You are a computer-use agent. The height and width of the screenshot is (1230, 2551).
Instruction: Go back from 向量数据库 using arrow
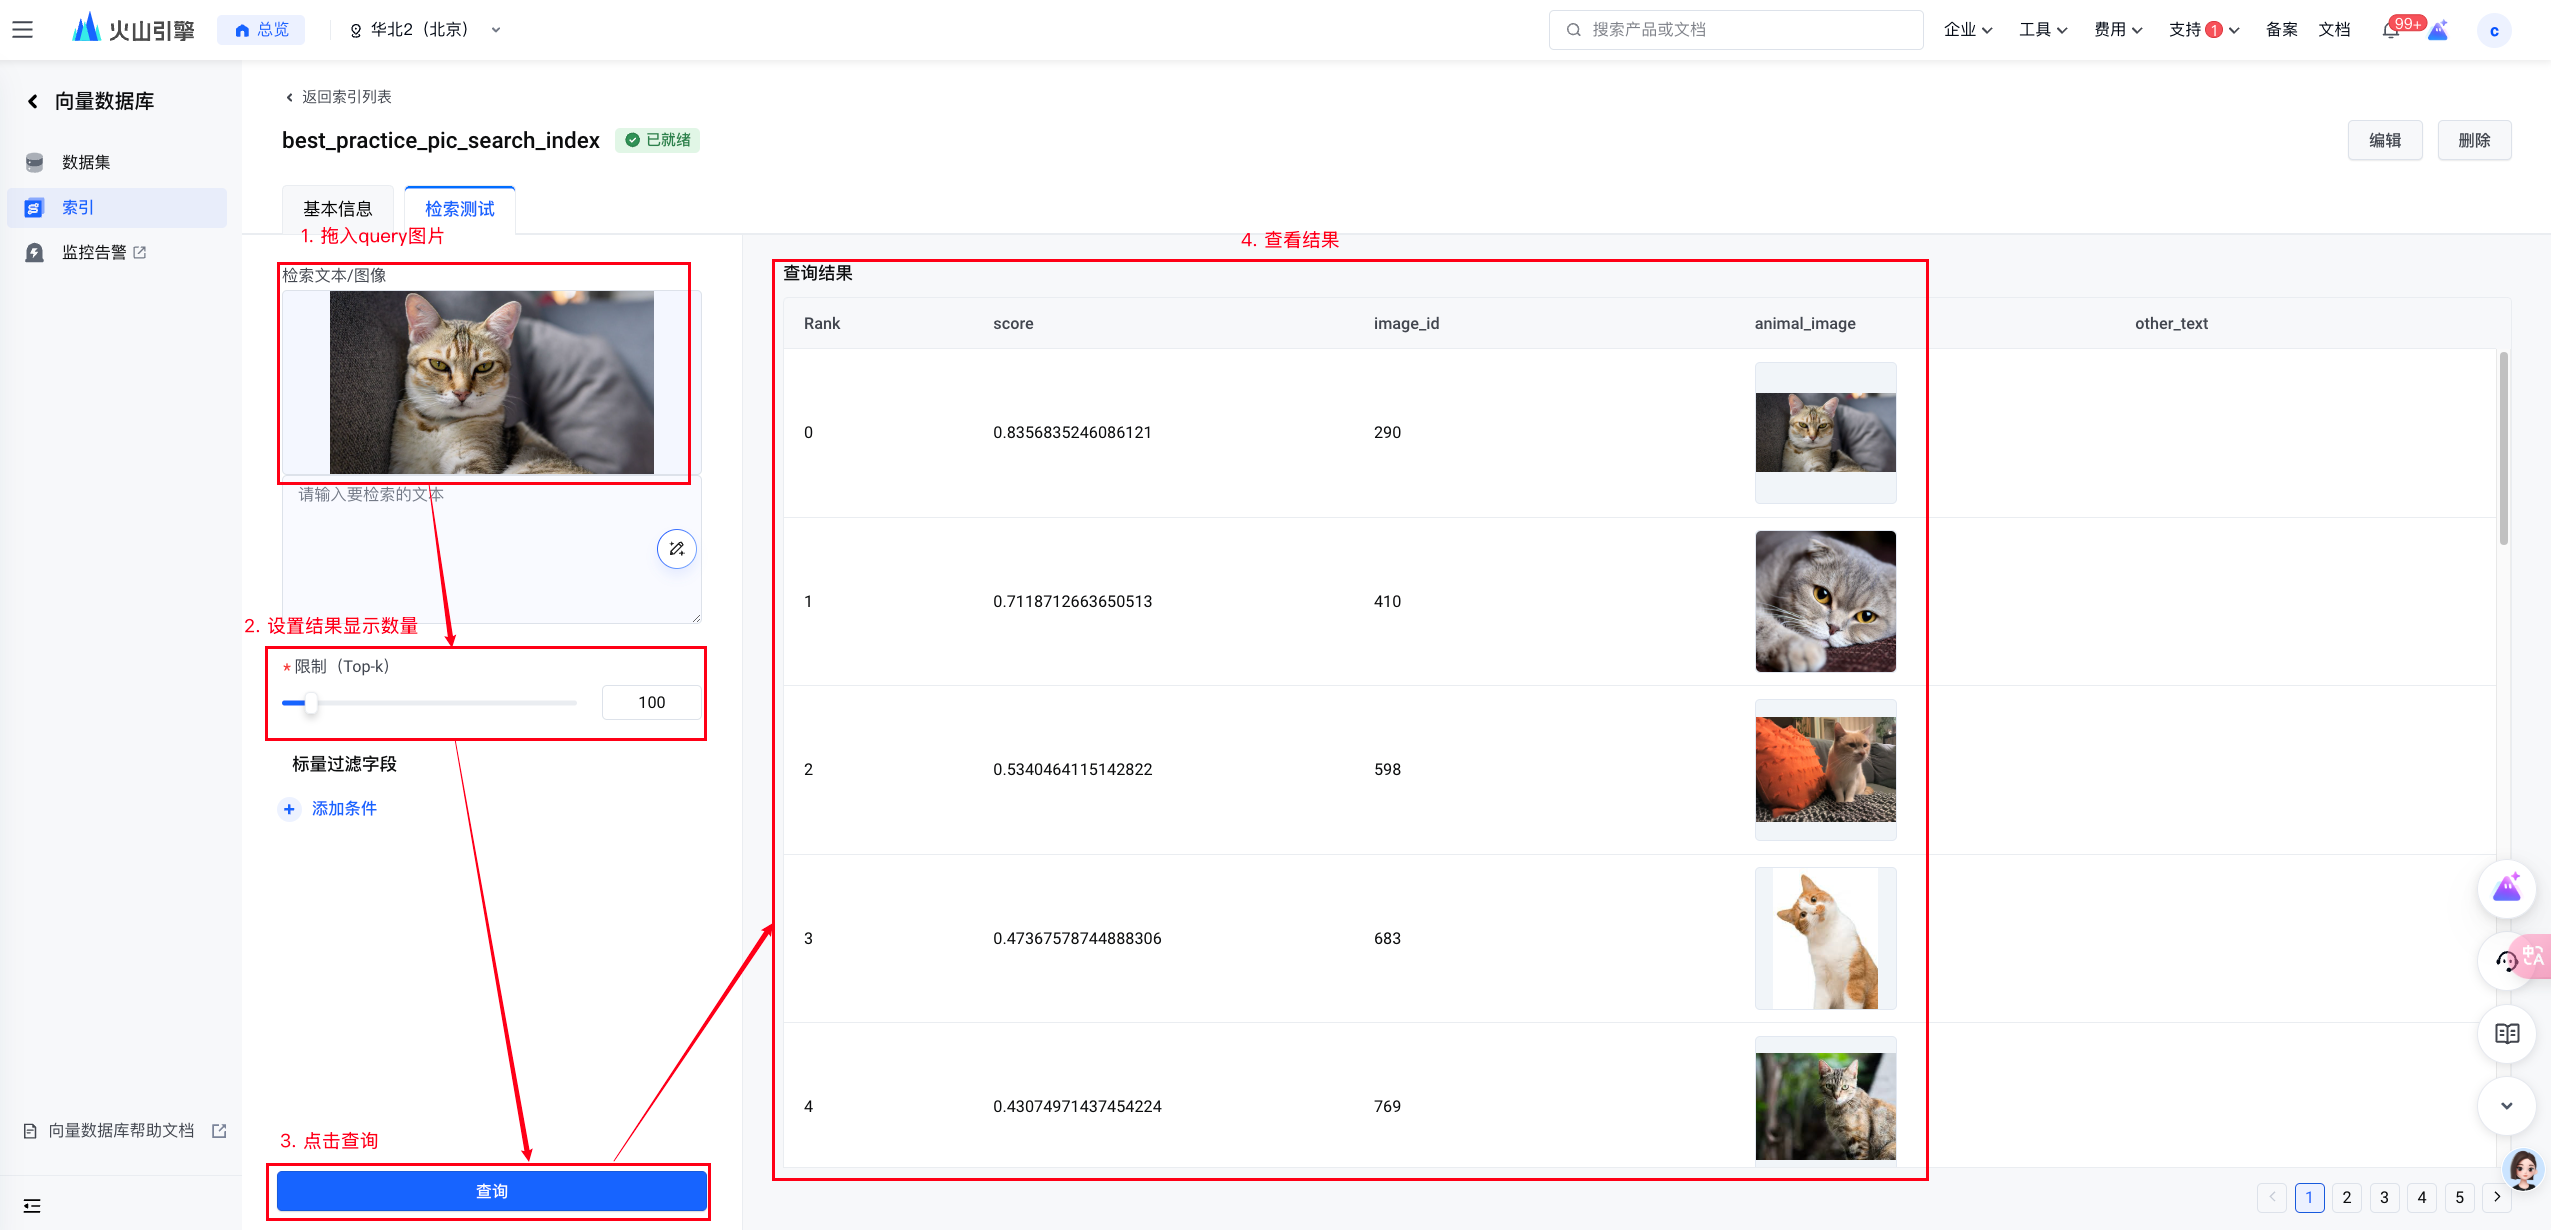coord(33,101)
